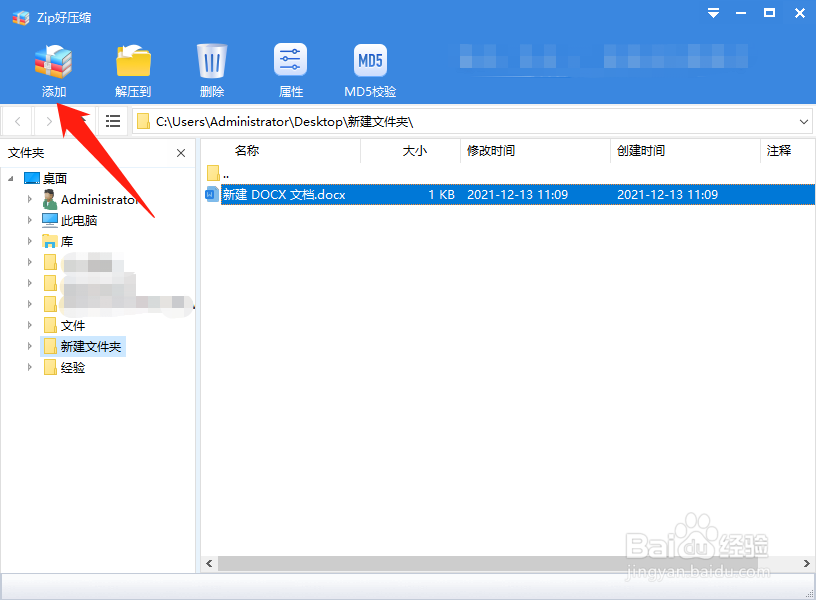Click the 添加 (Add) archive icon
This screenshot has height=600, width=816.
(54, 61)
